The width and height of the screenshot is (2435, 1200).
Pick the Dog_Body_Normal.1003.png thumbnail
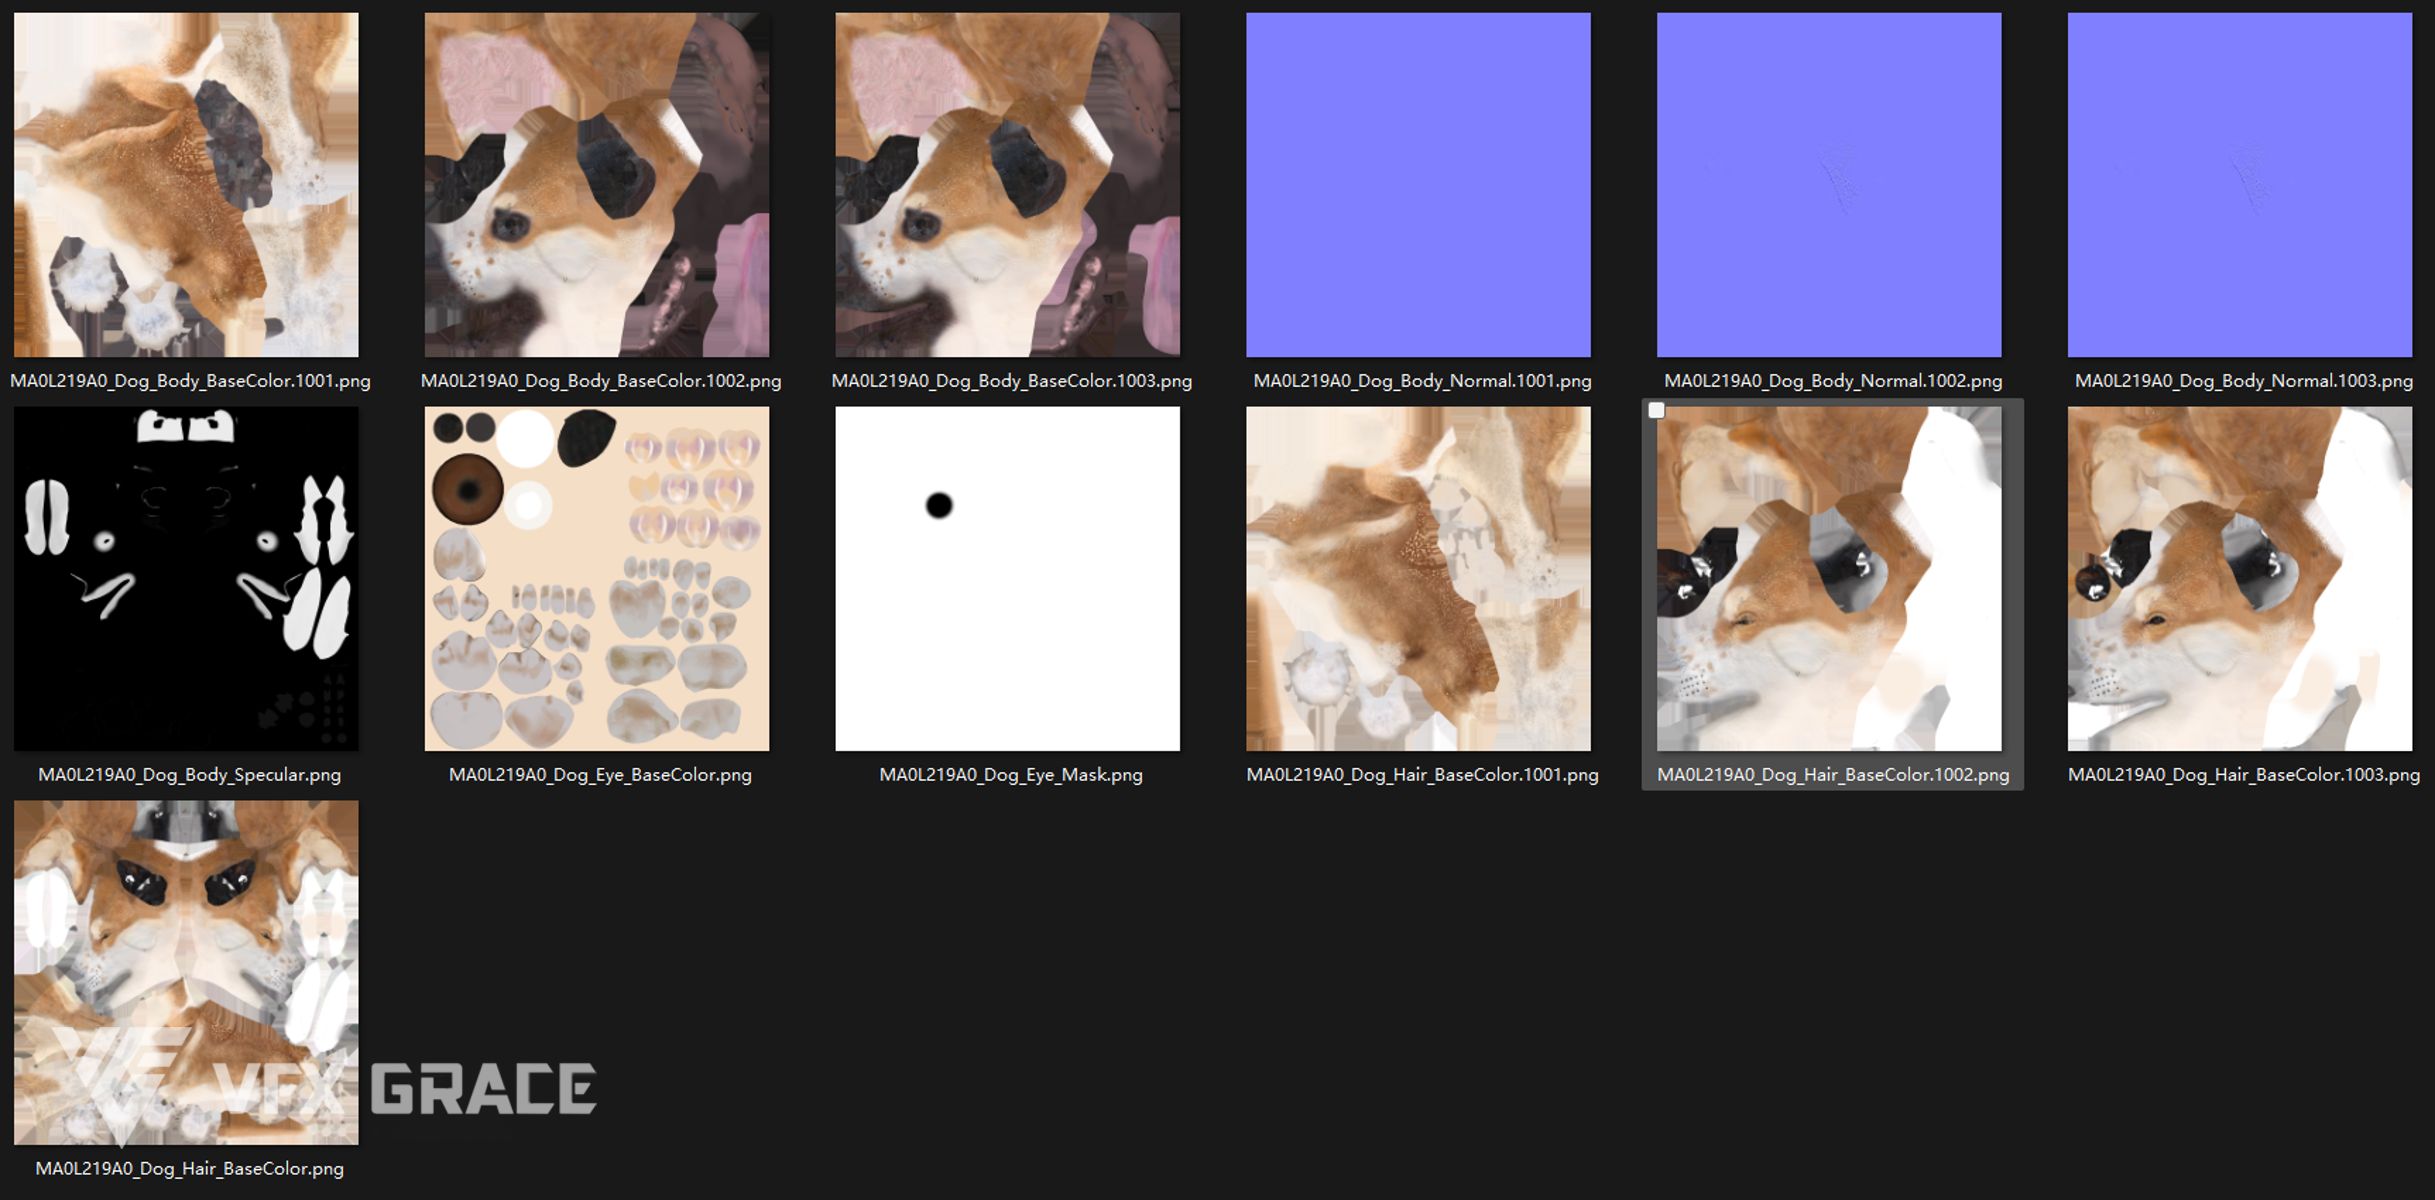[x=2240, y=185]
